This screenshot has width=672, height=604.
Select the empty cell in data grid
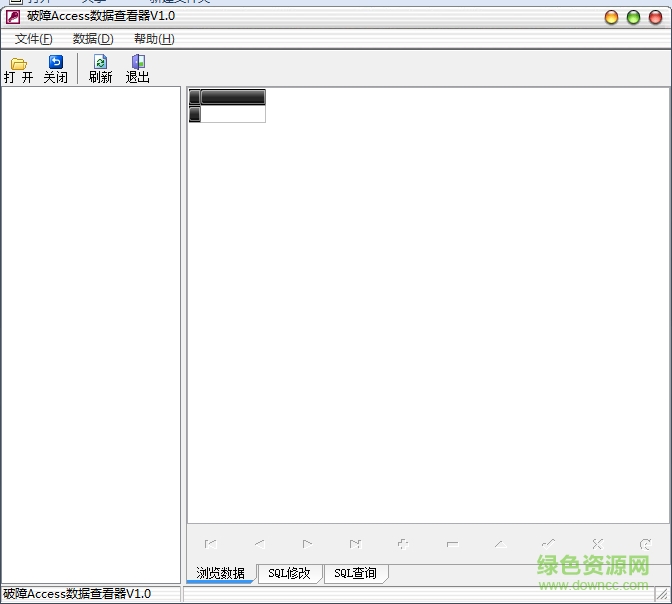[x=233, y=114]
